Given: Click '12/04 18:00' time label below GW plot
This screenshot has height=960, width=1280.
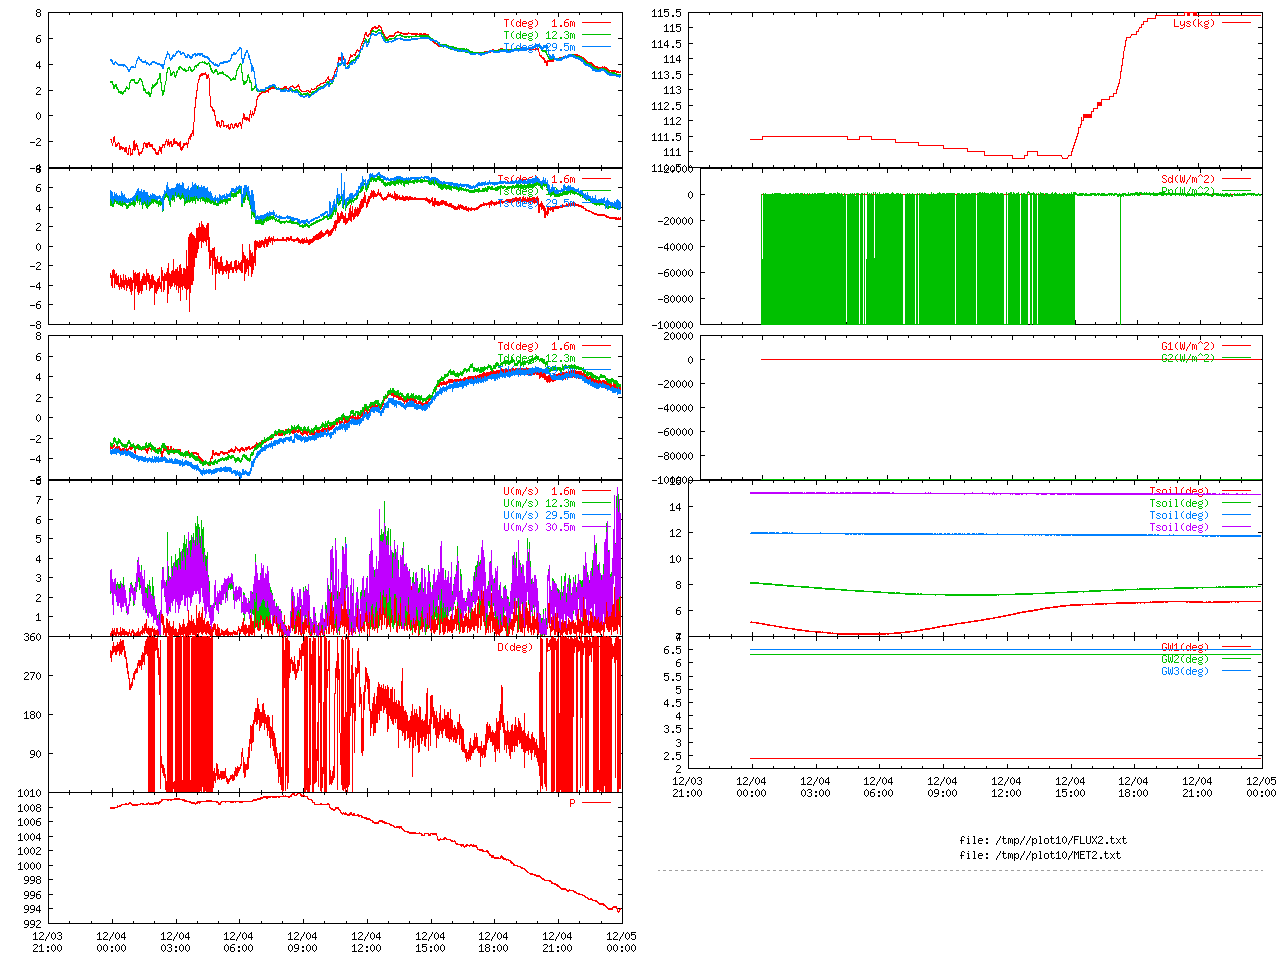Looking at the screenshot, I should (1134, 787).
